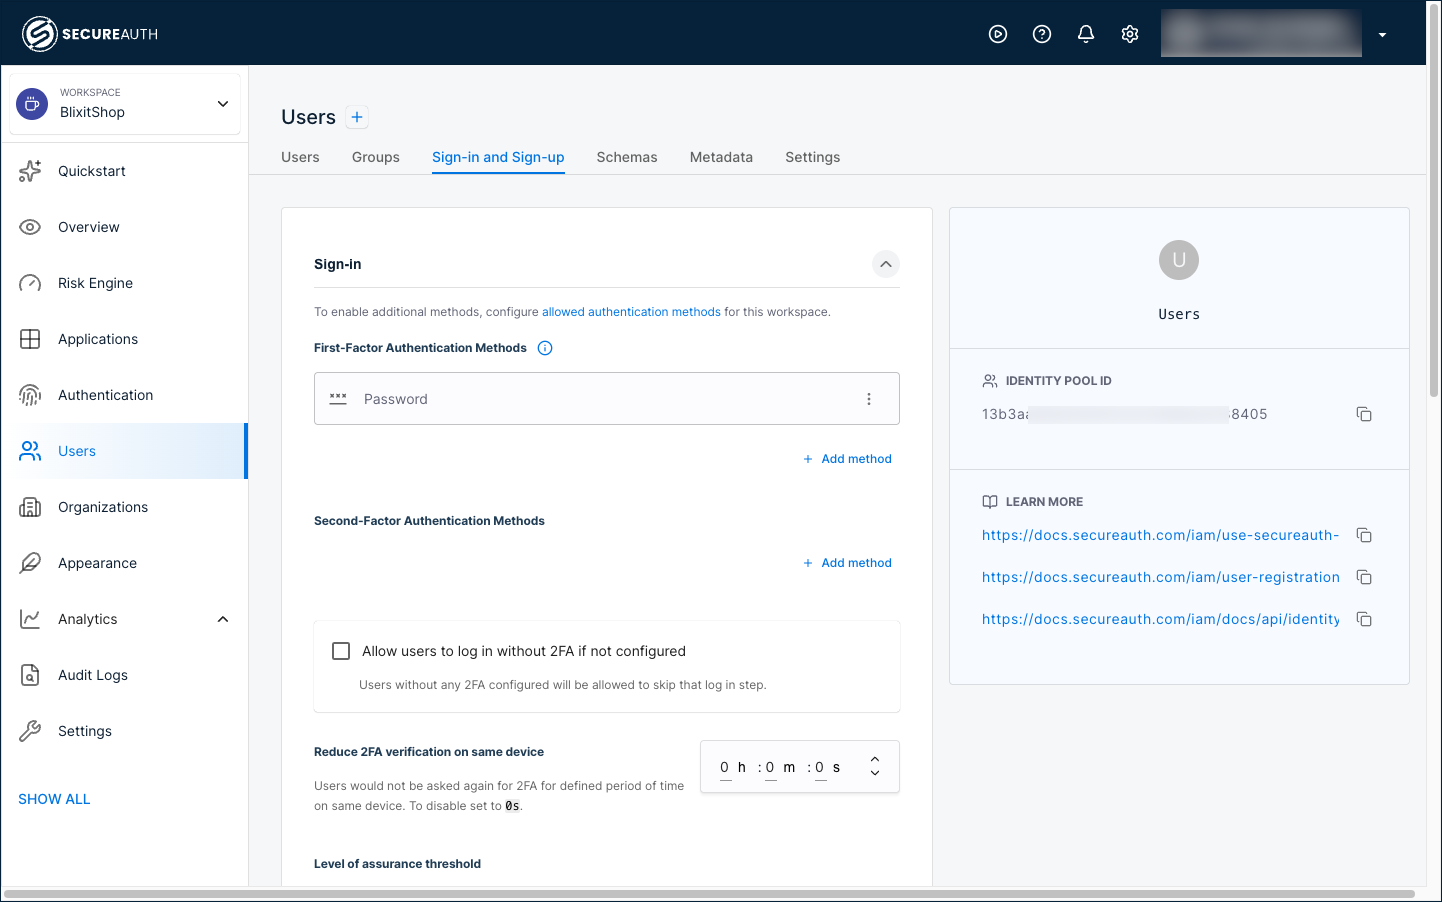Click the Organizations building icon
Image resolution: width=1442 pixels, height=902 pixels.
click(30, 507)
